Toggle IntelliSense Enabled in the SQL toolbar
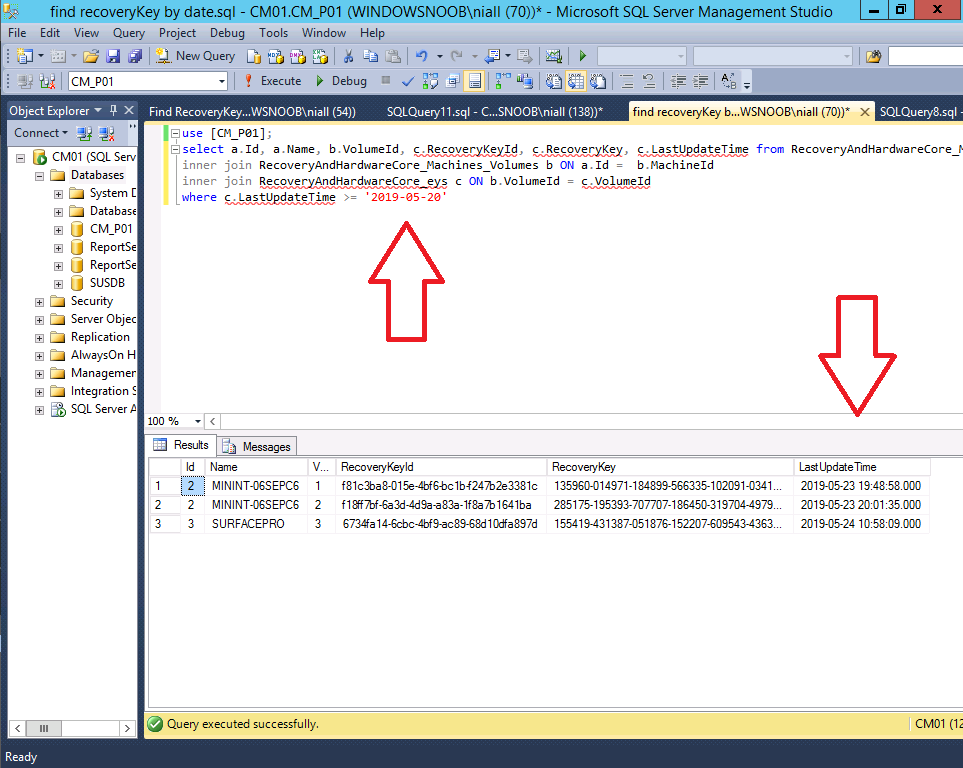Screen dimensions: 963x768 coord(475,81)
